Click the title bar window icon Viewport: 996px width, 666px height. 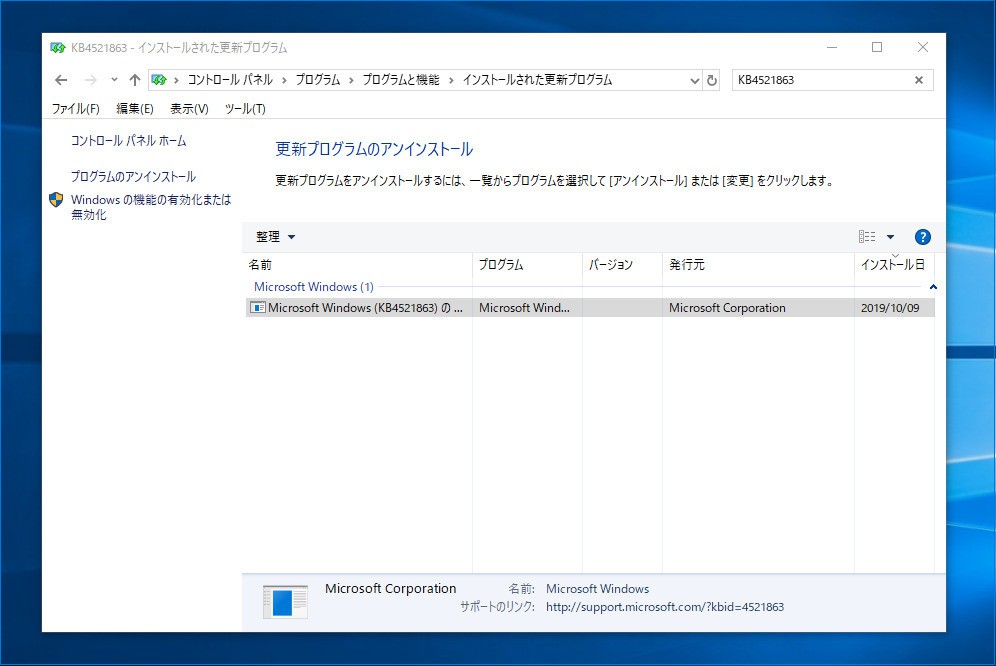pos(58,48)
